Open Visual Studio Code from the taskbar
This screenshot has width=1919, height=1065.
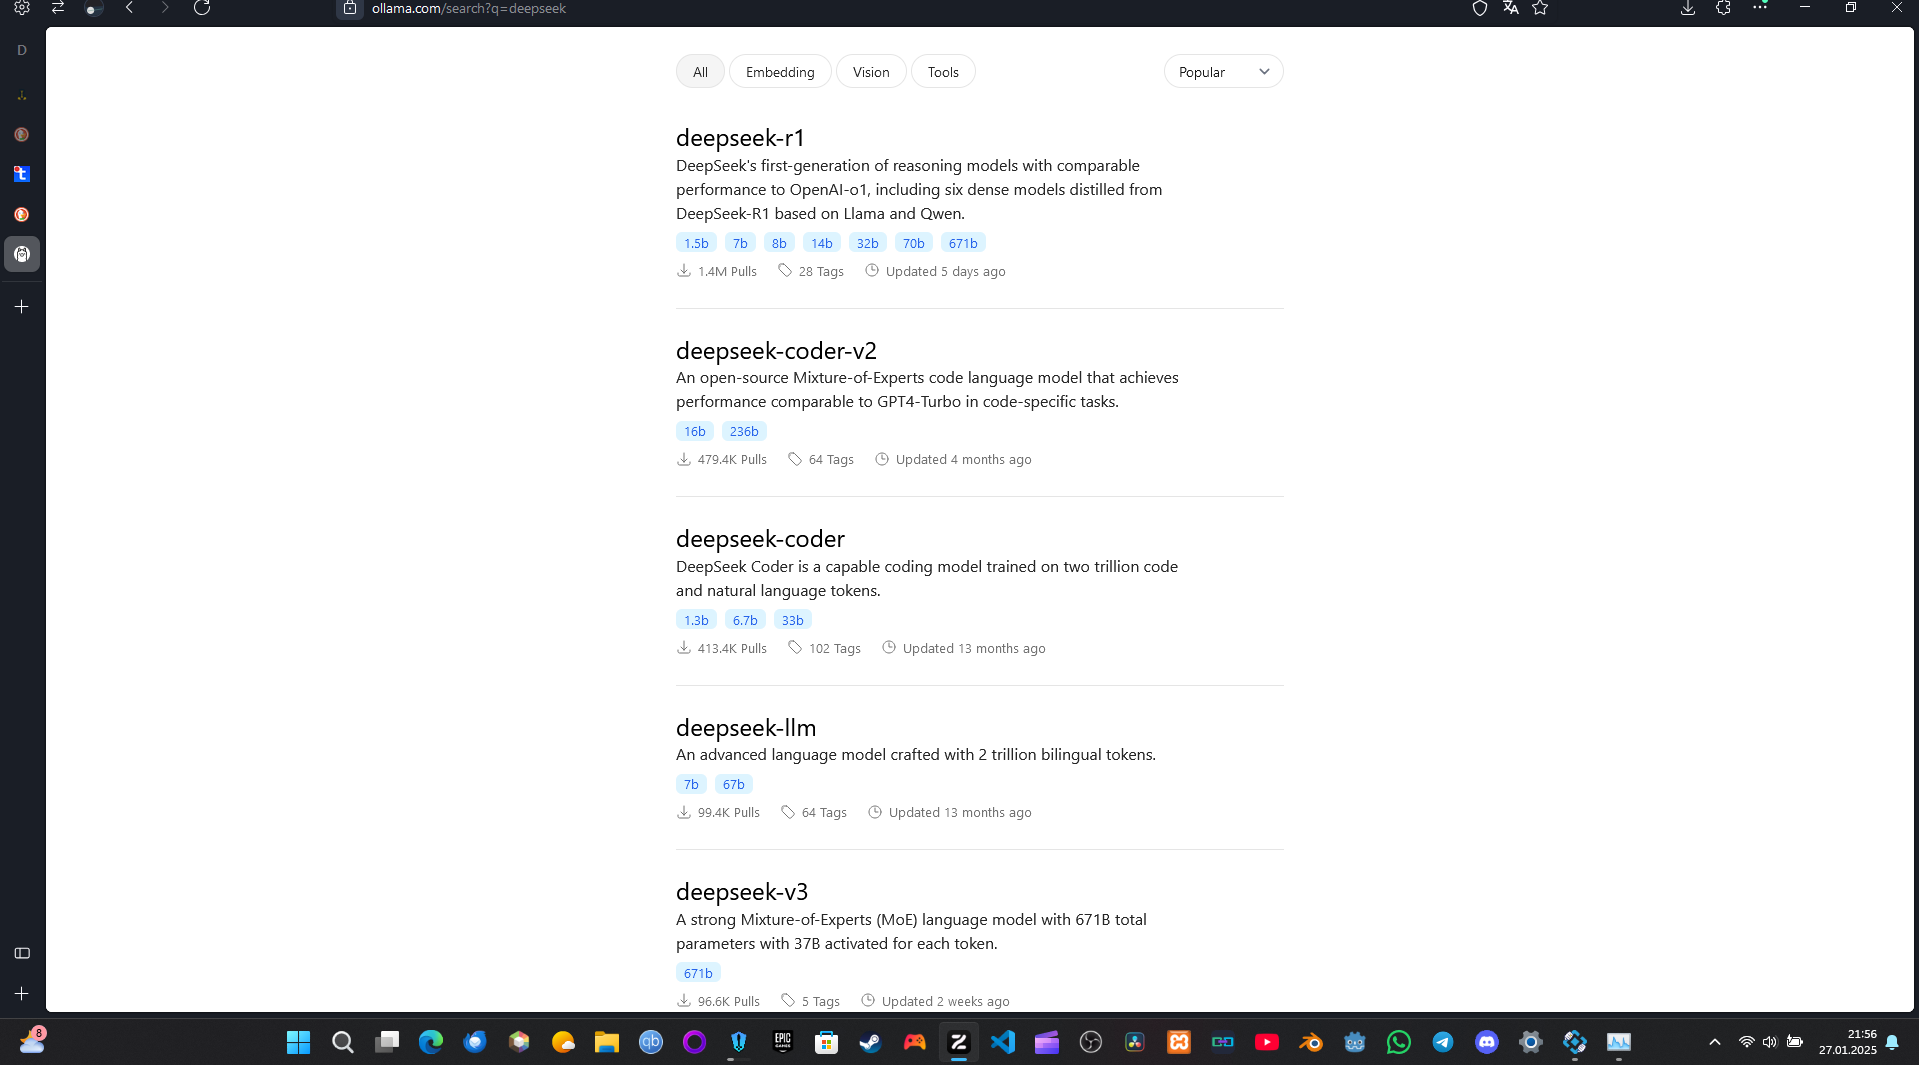[1003, 1042]
